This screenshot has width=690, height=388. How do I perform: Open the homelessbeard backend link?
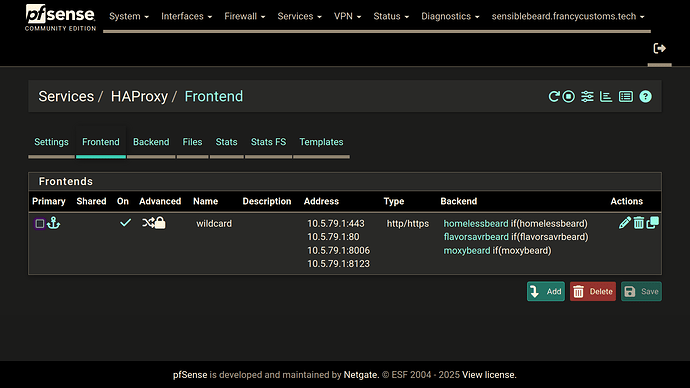click(x=476, y=223)
